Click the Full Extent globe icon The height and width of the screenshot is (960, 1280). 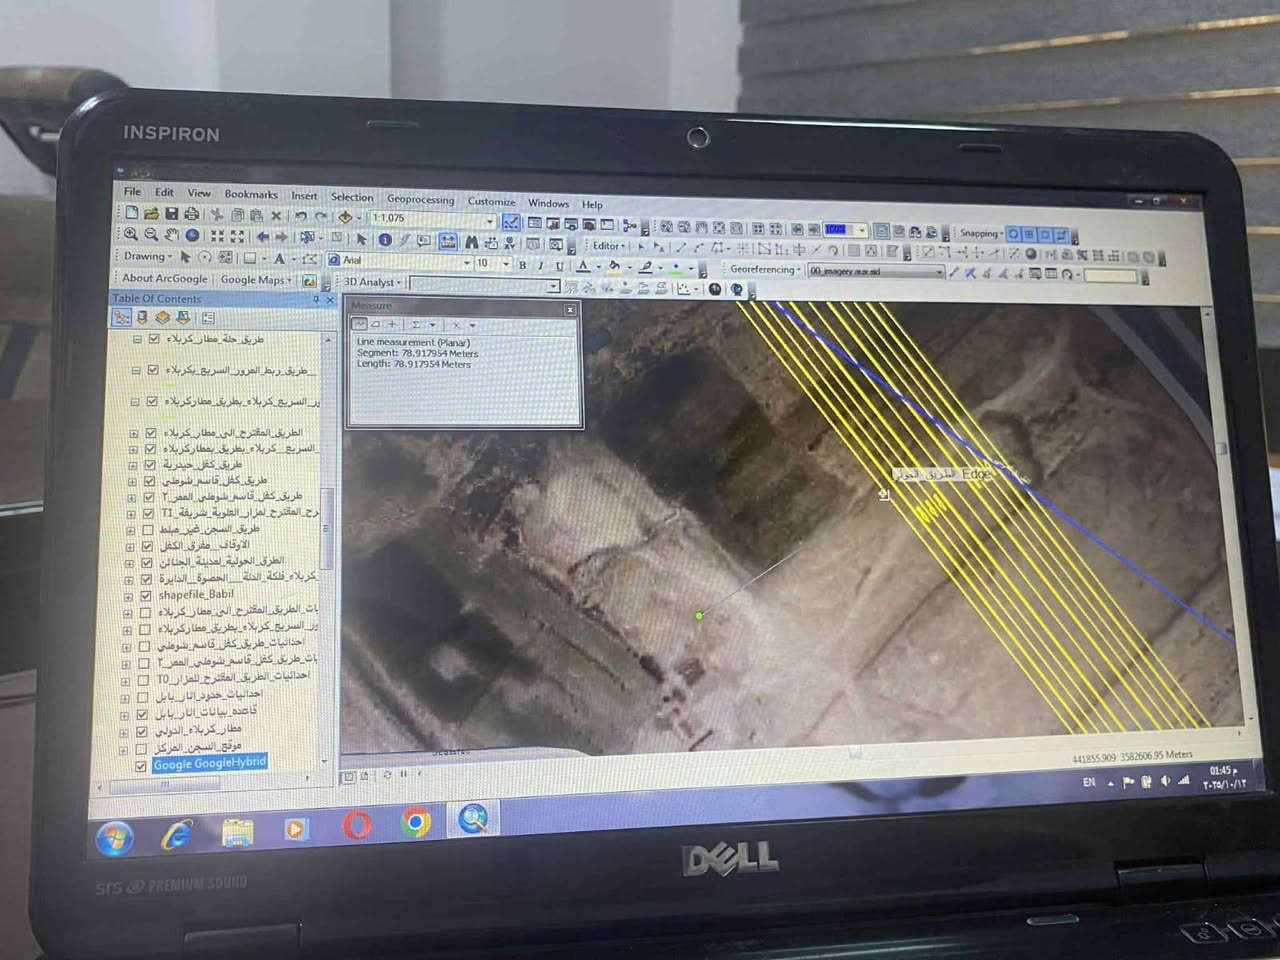coord(193,235)
